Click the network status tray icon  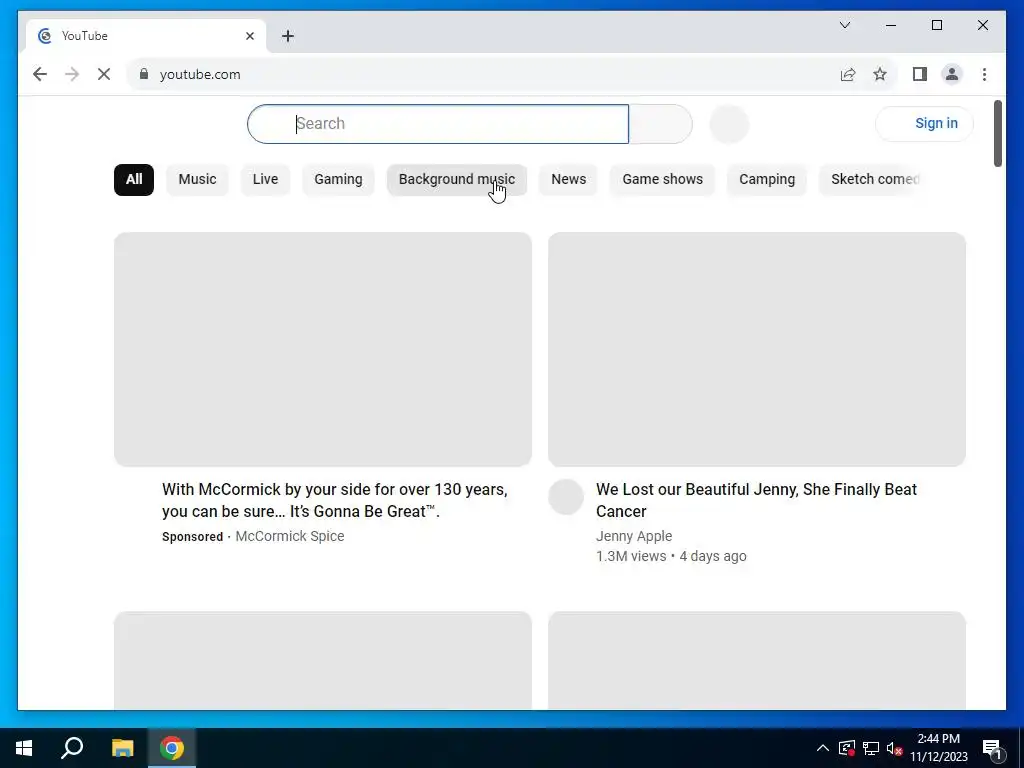[x=871, y=748]
